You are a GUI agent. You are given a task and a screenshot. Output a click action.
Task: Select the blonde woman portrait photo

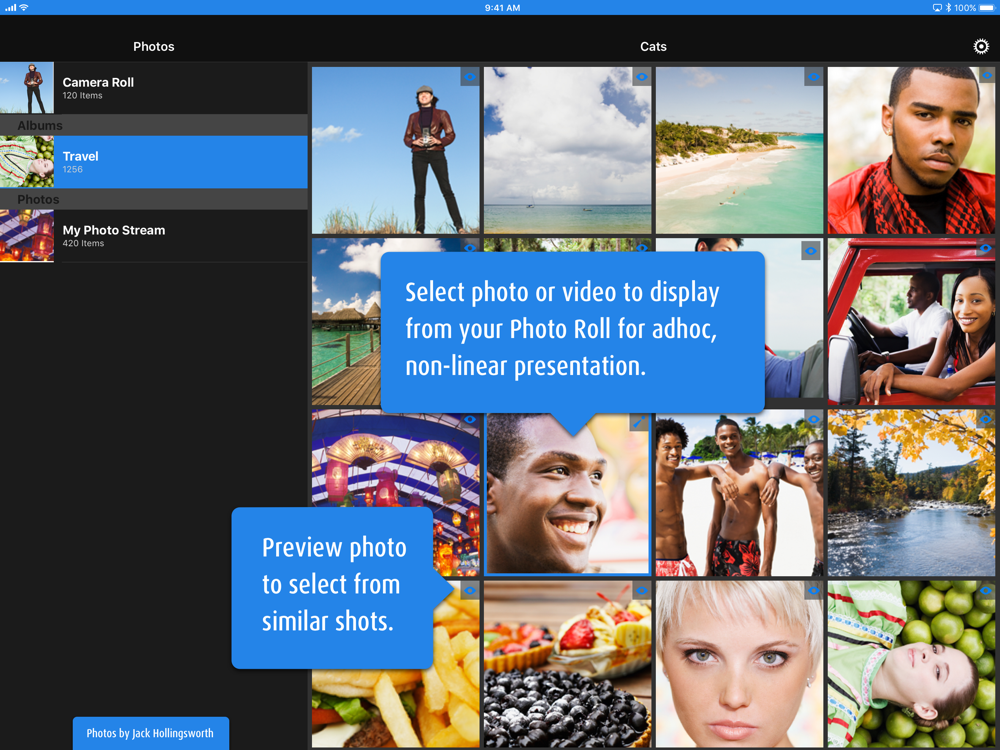[739, 665]
